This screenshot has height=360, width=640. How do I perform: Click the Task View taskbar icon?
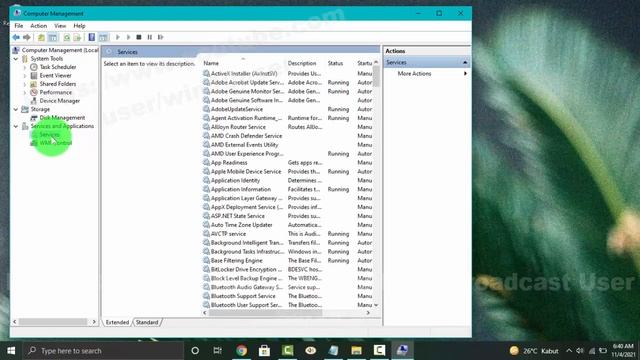point(218,350)
